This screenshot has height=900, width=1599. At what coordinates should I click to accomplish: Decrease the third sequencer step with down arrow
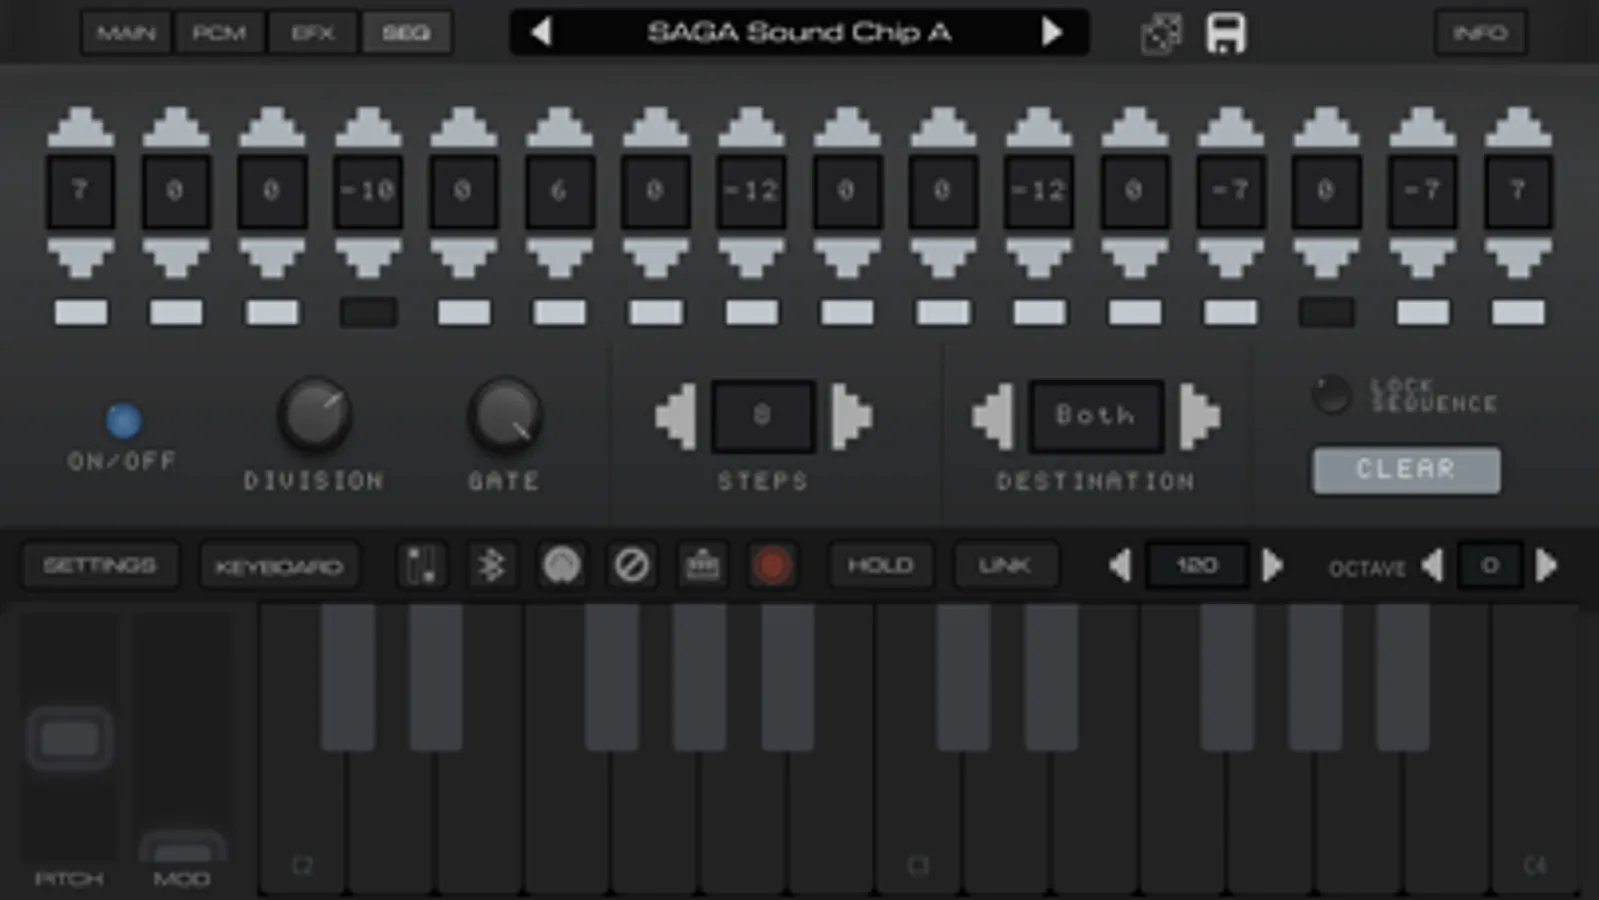pyautogui.click(x=272, y=258)
